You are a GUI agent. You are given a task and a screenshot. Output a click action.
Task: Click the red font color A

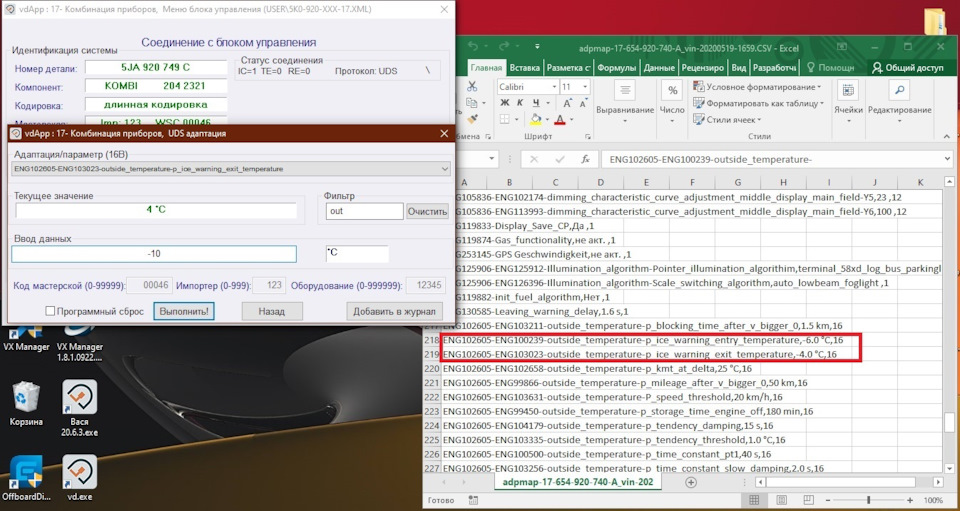coord(560,119)
